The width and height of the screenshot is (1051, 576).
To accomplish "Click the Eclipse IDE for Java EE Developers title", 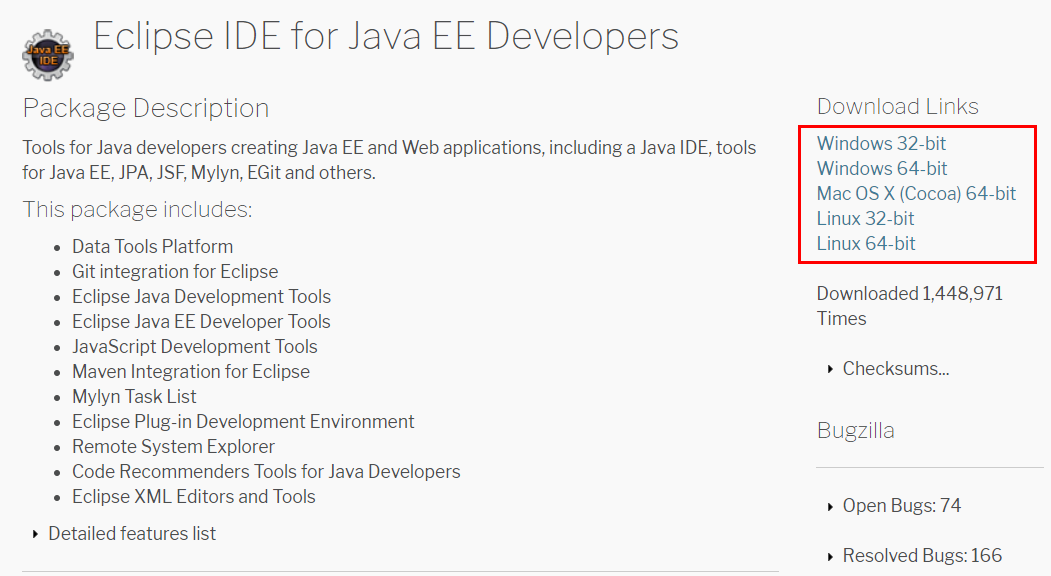I will pyautogui.click(x=385, y=36).
